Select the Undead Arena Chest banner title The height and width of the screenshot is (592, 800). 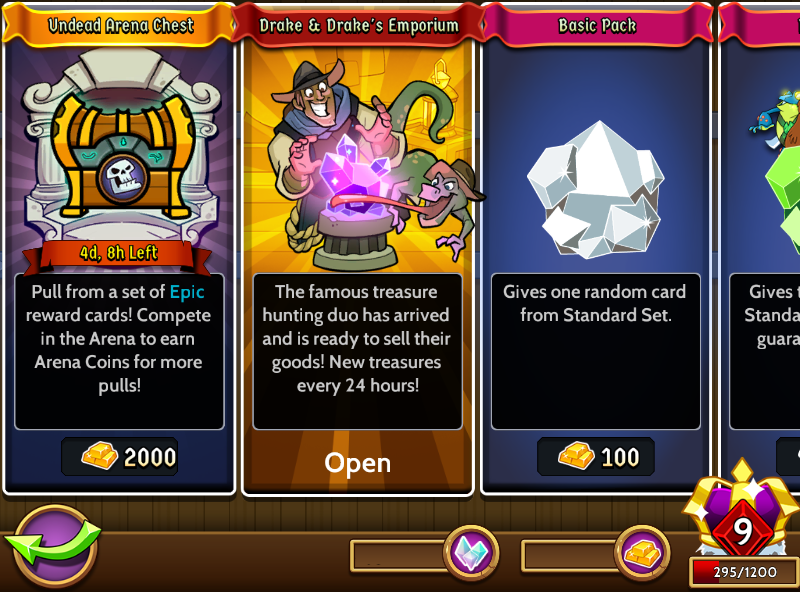[x=121, y=25]
